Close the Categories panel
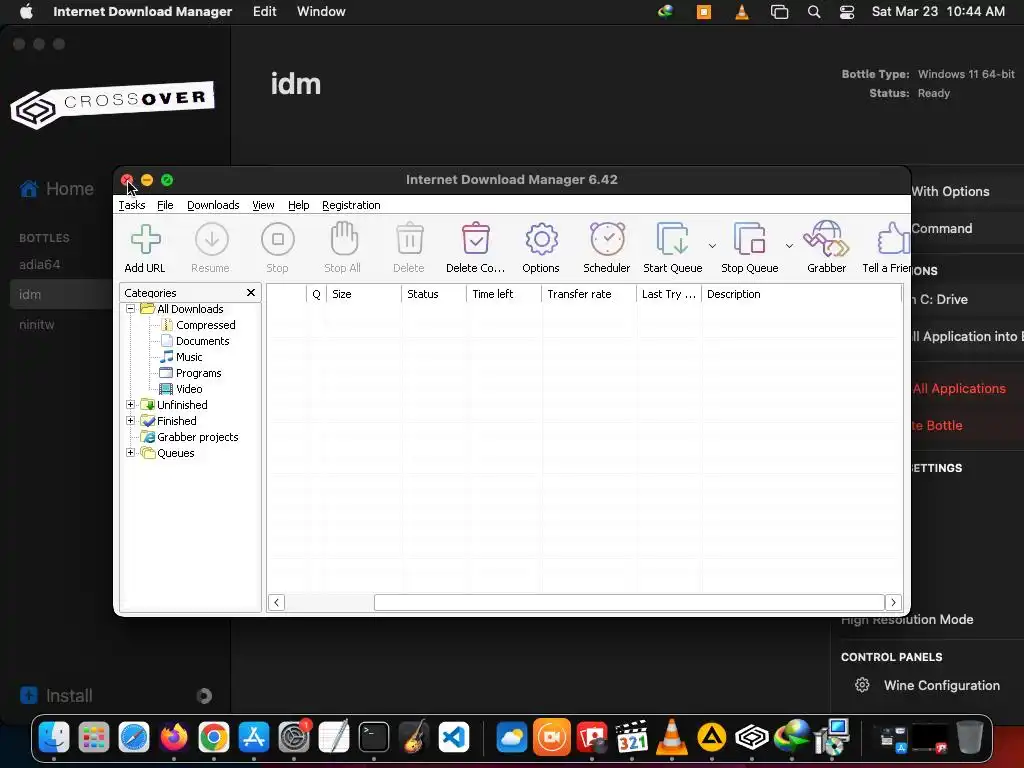This screenshot has width=1024, height=768. point(251,293)
